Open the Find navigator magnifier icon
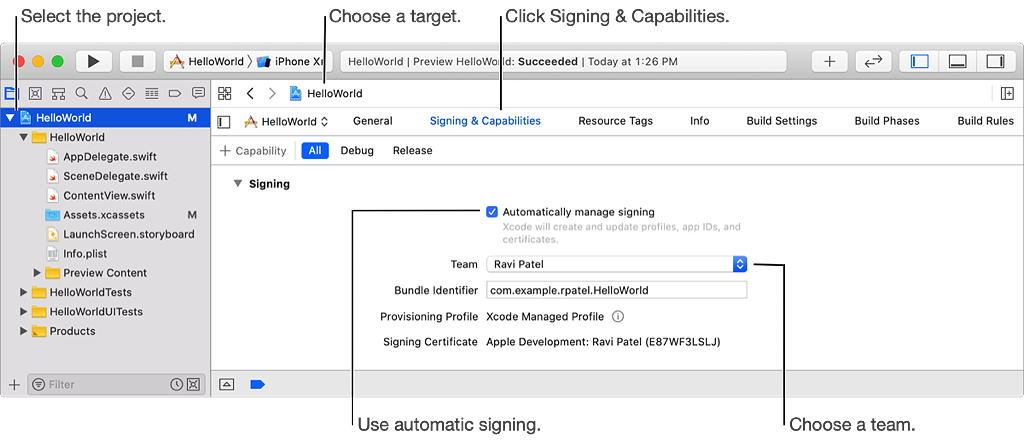This screenshot has width=1024, height=440. pyautogui.click(x=82, y=93)
